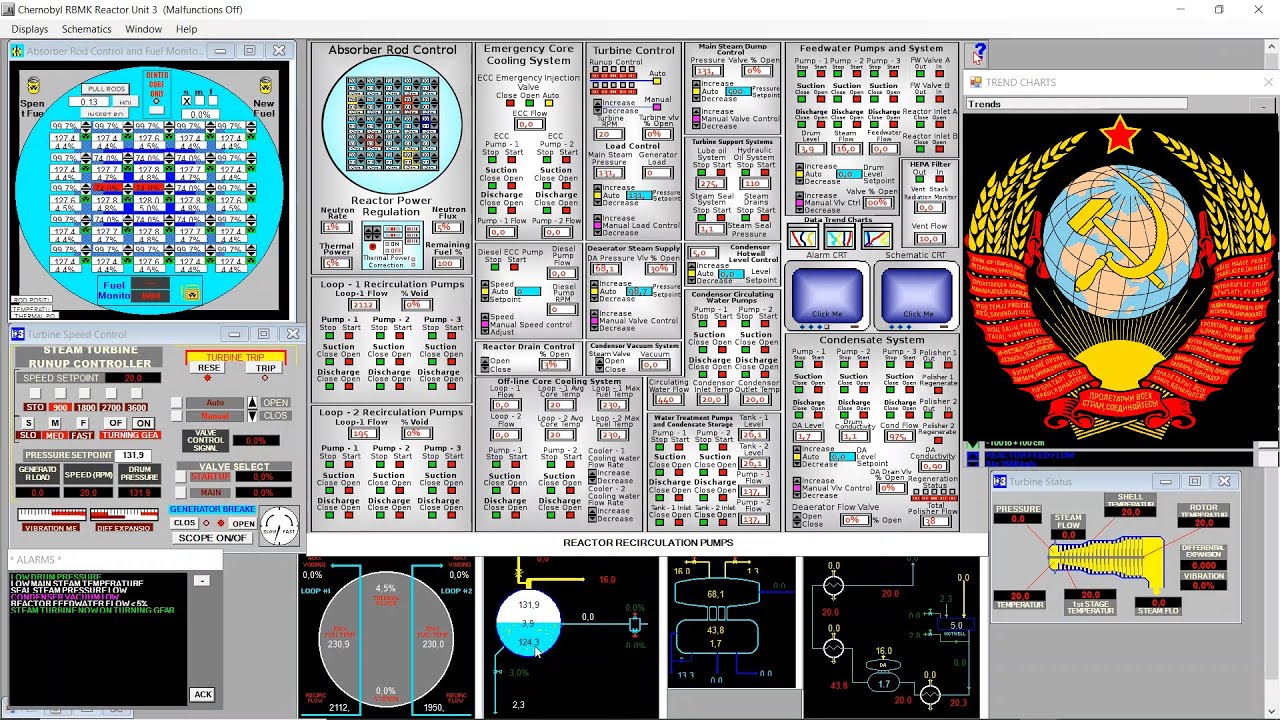This screenshot has width=1280, height=720.
Task: Click the PULL RODS button
Action: pos(106,89)
